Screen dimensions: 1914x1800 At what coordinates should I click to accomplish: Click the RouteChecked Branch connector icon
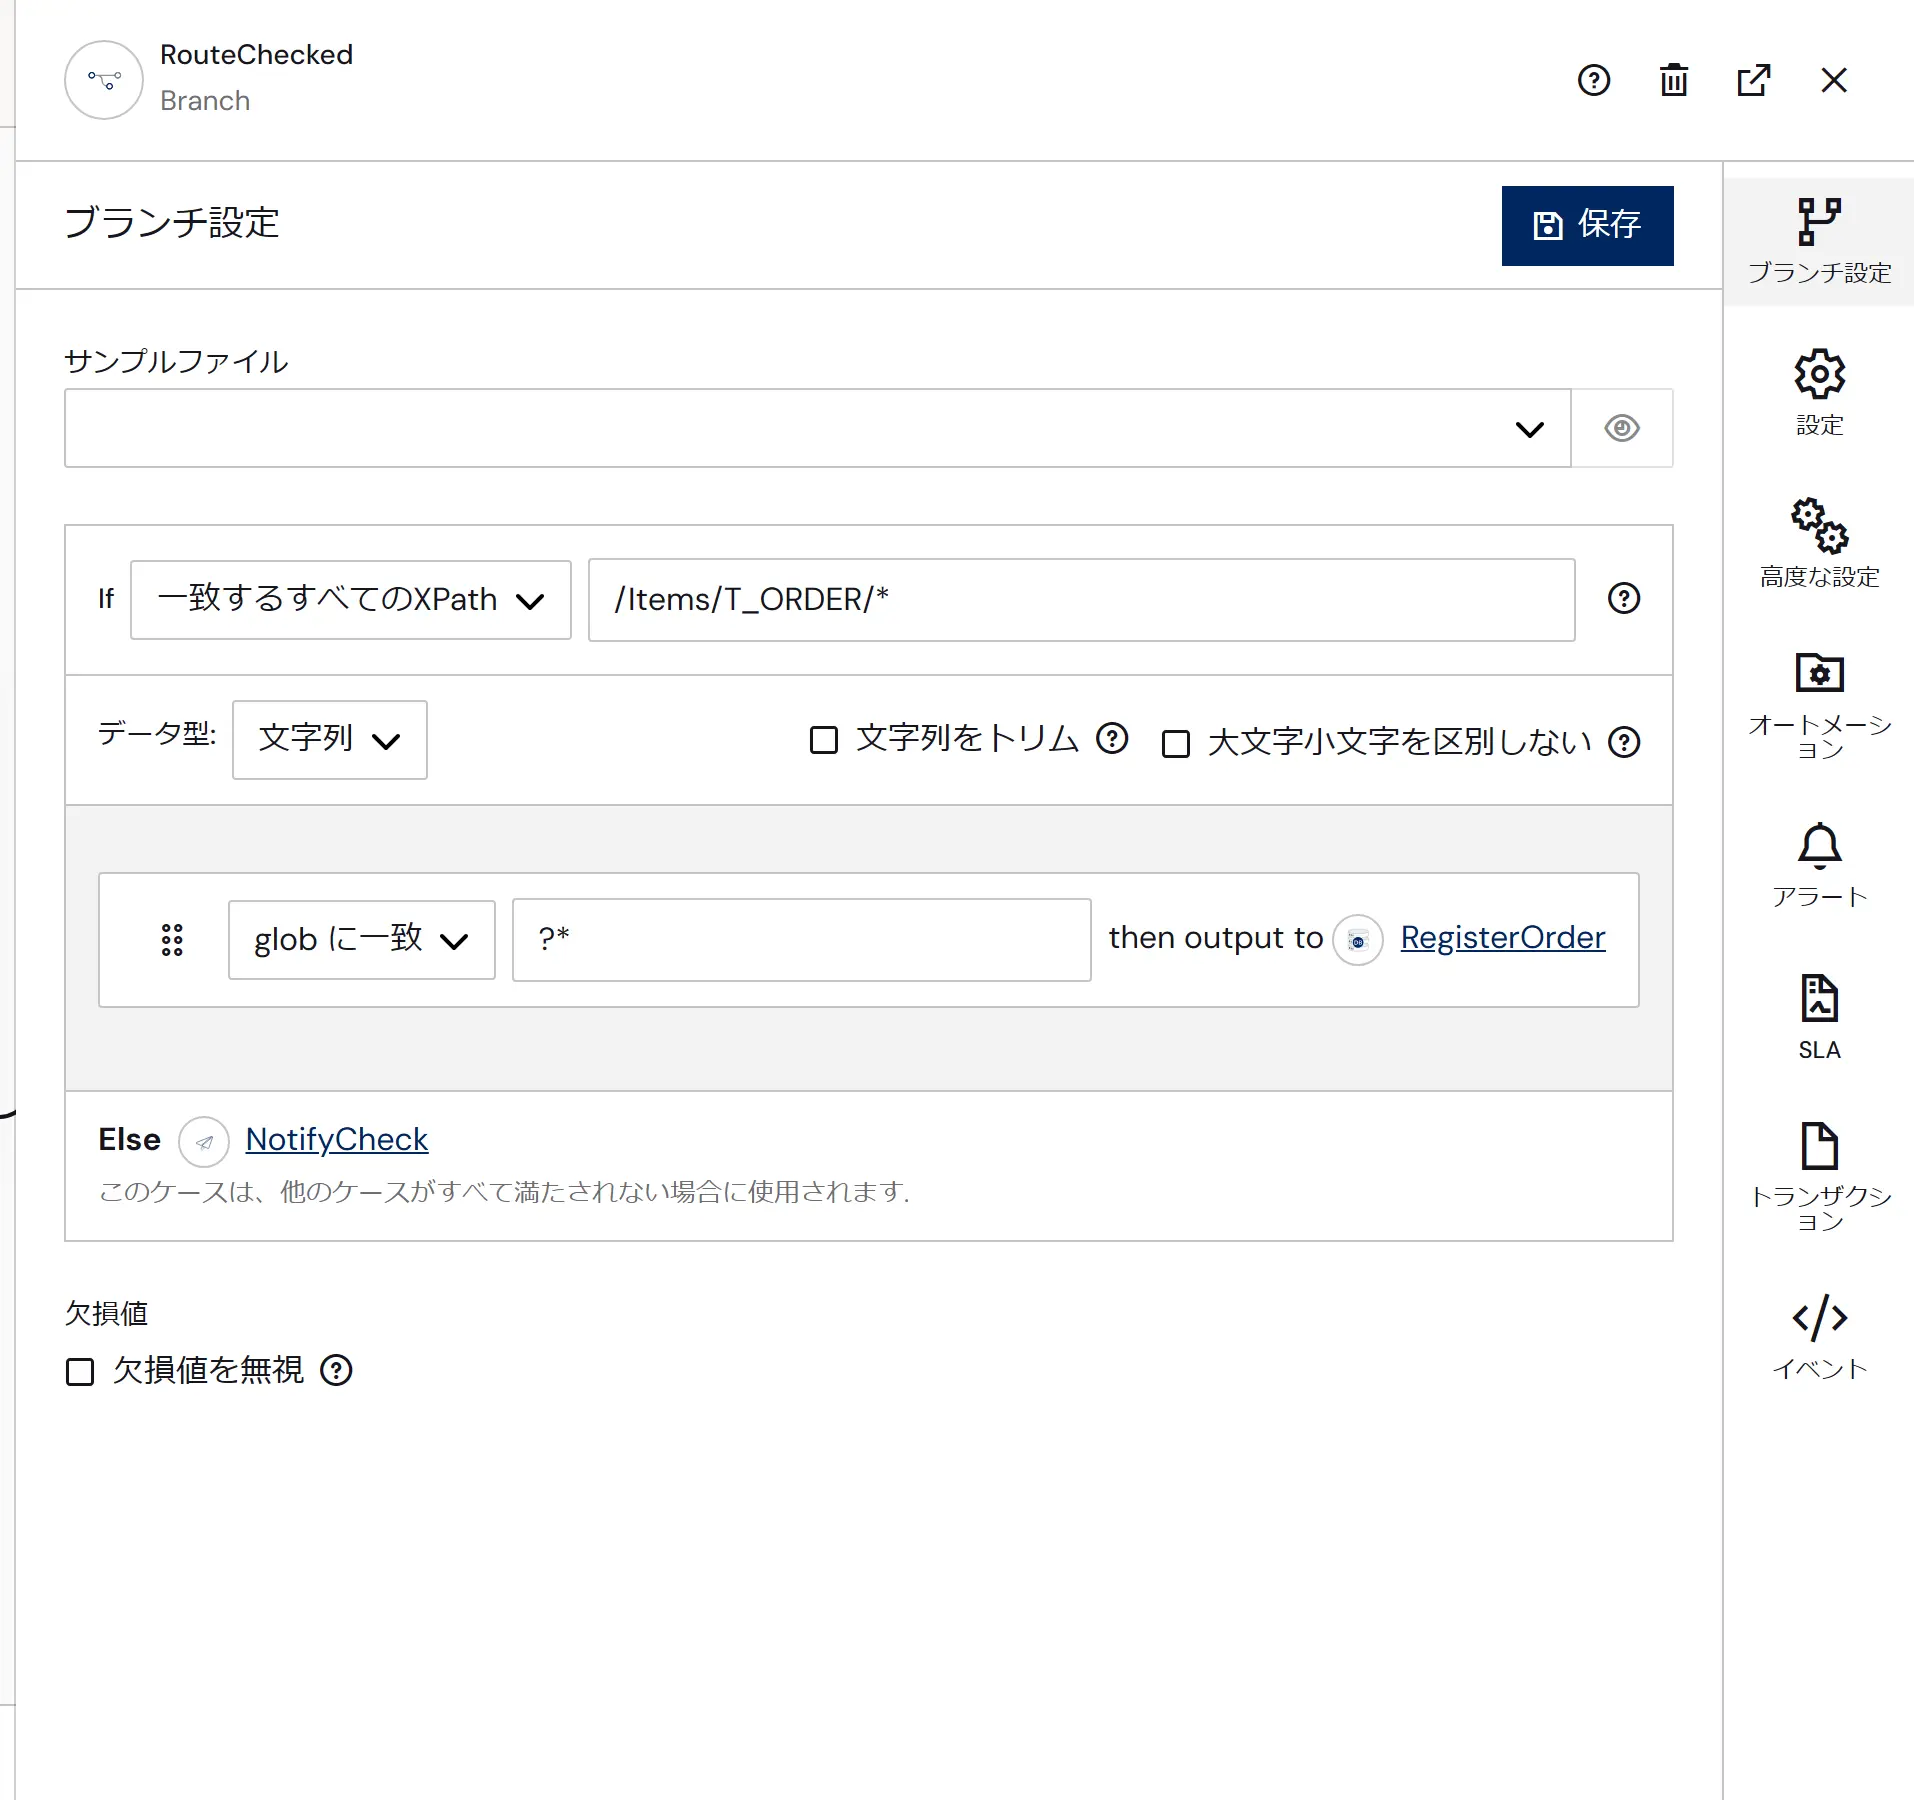(104, 80)
